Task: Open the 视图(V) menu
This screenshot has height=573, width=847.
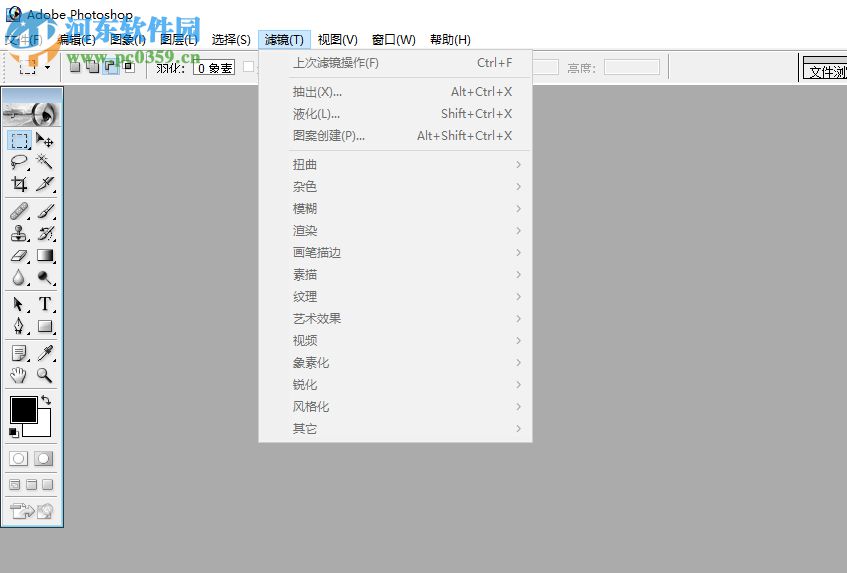Action: 338,39
